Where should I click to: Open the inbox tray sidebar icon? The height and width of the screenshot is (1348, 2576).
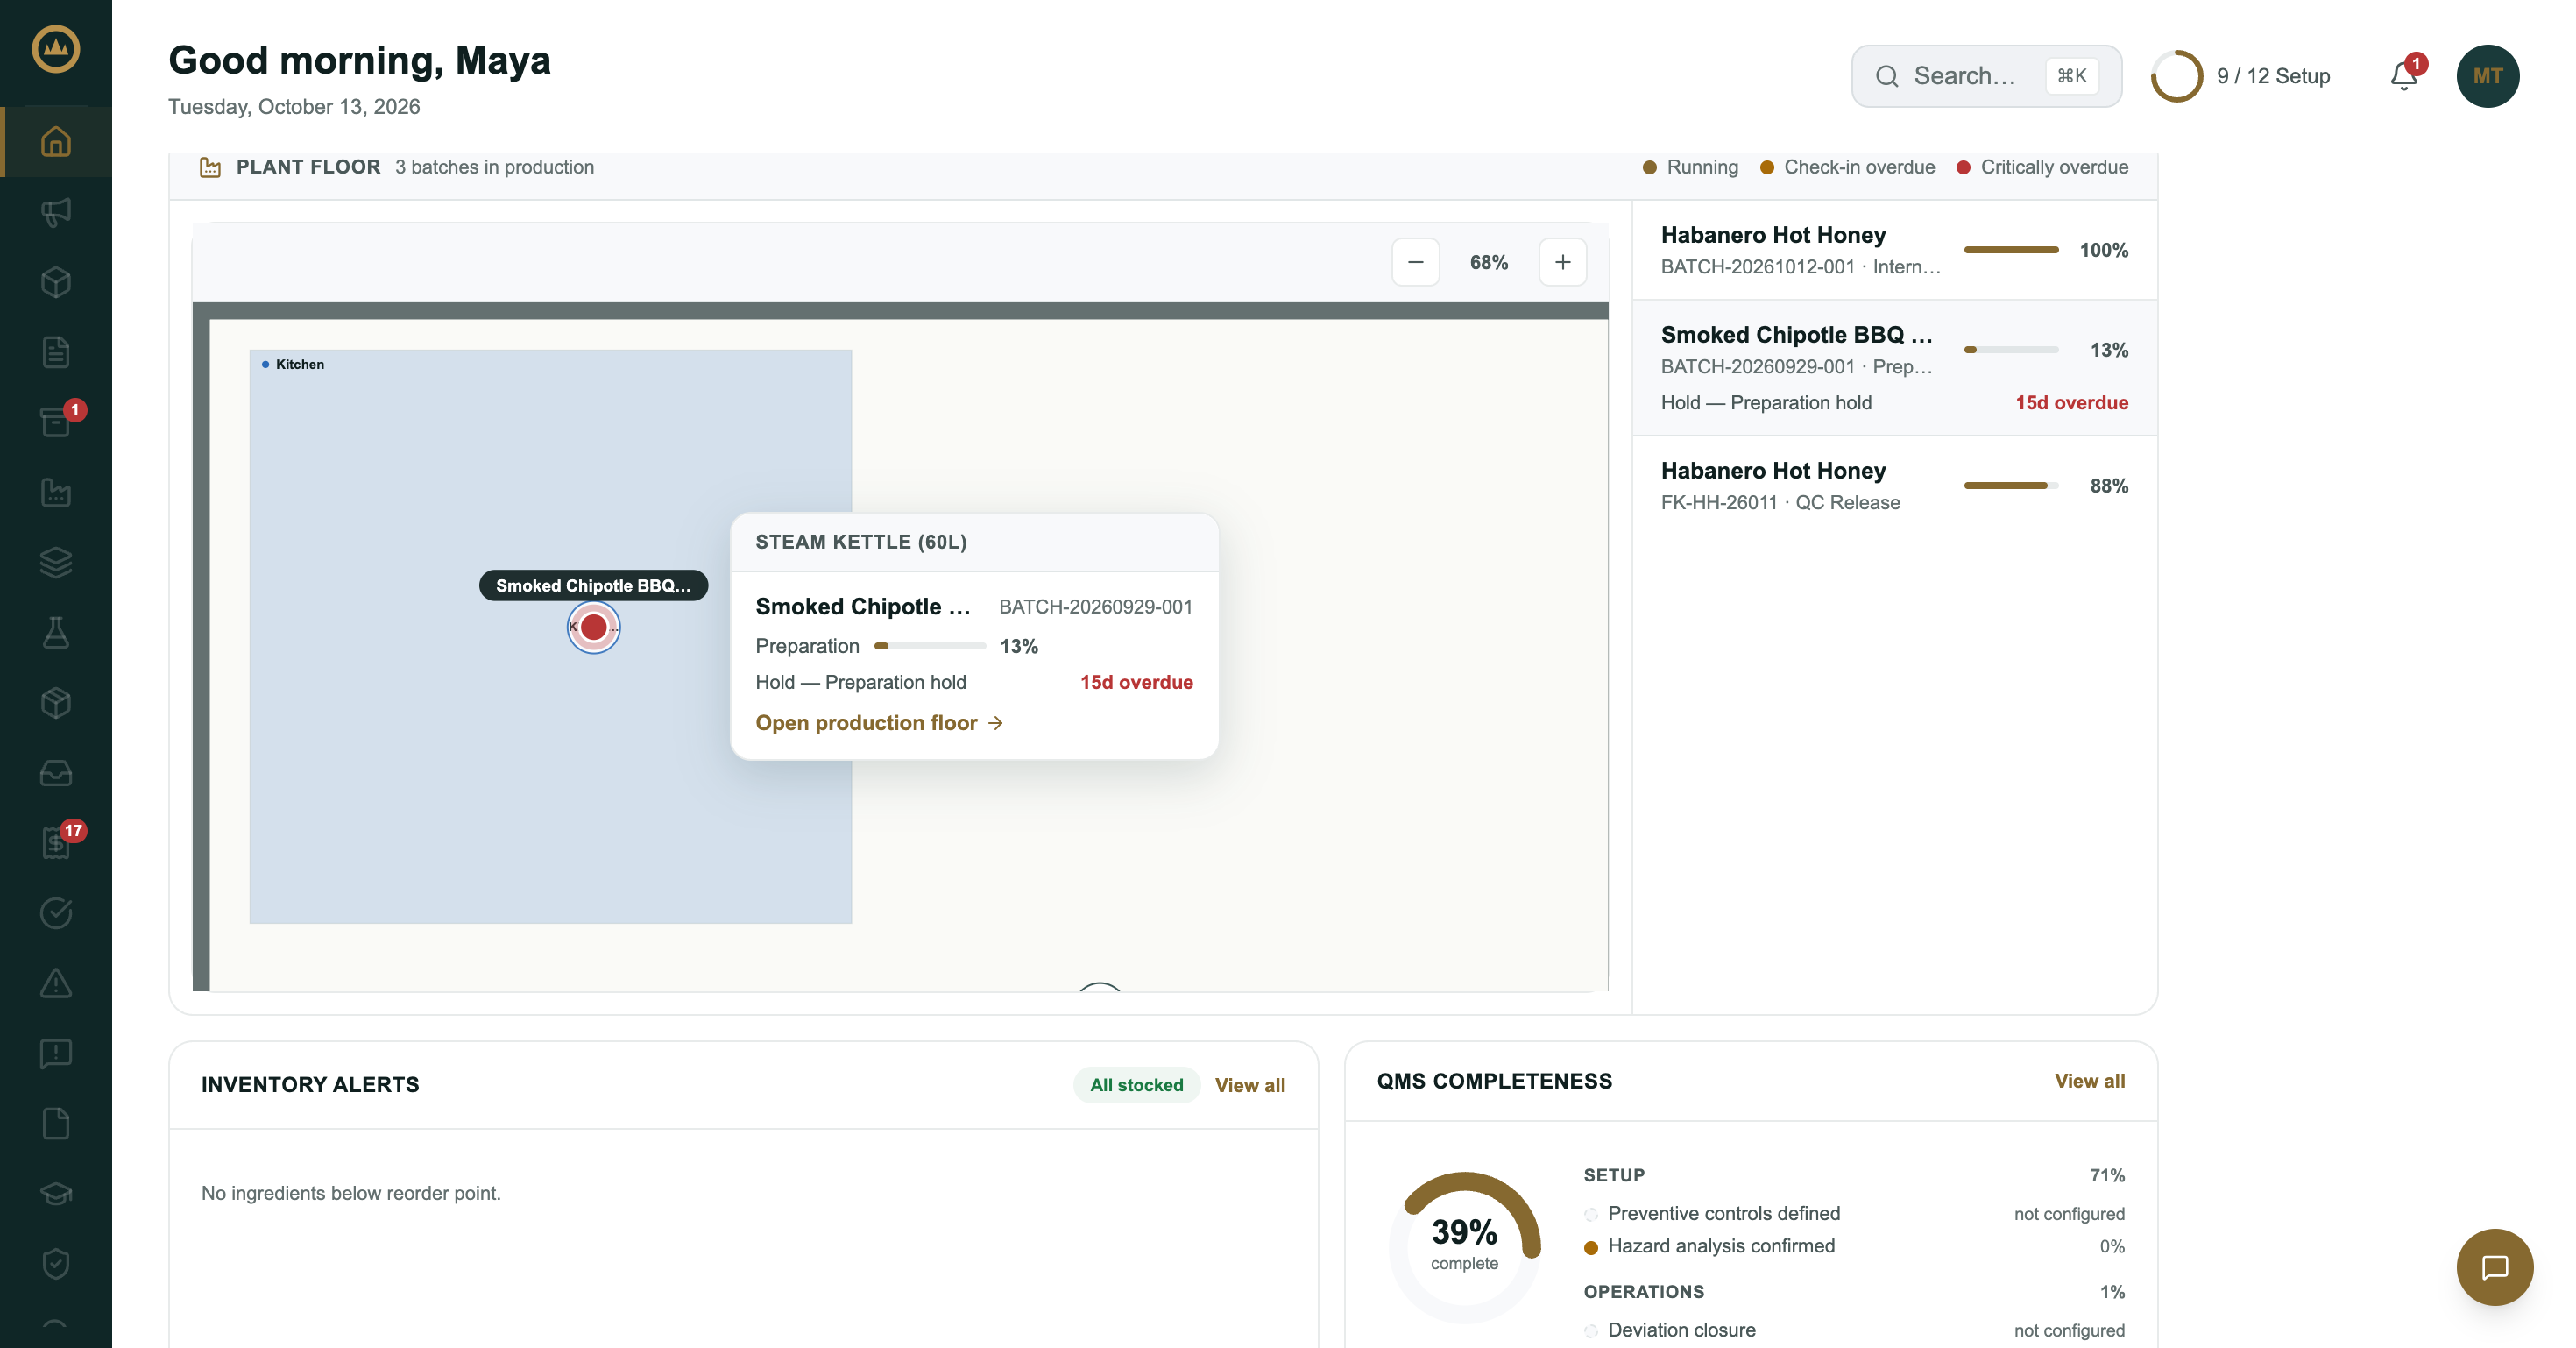[56, 773]
